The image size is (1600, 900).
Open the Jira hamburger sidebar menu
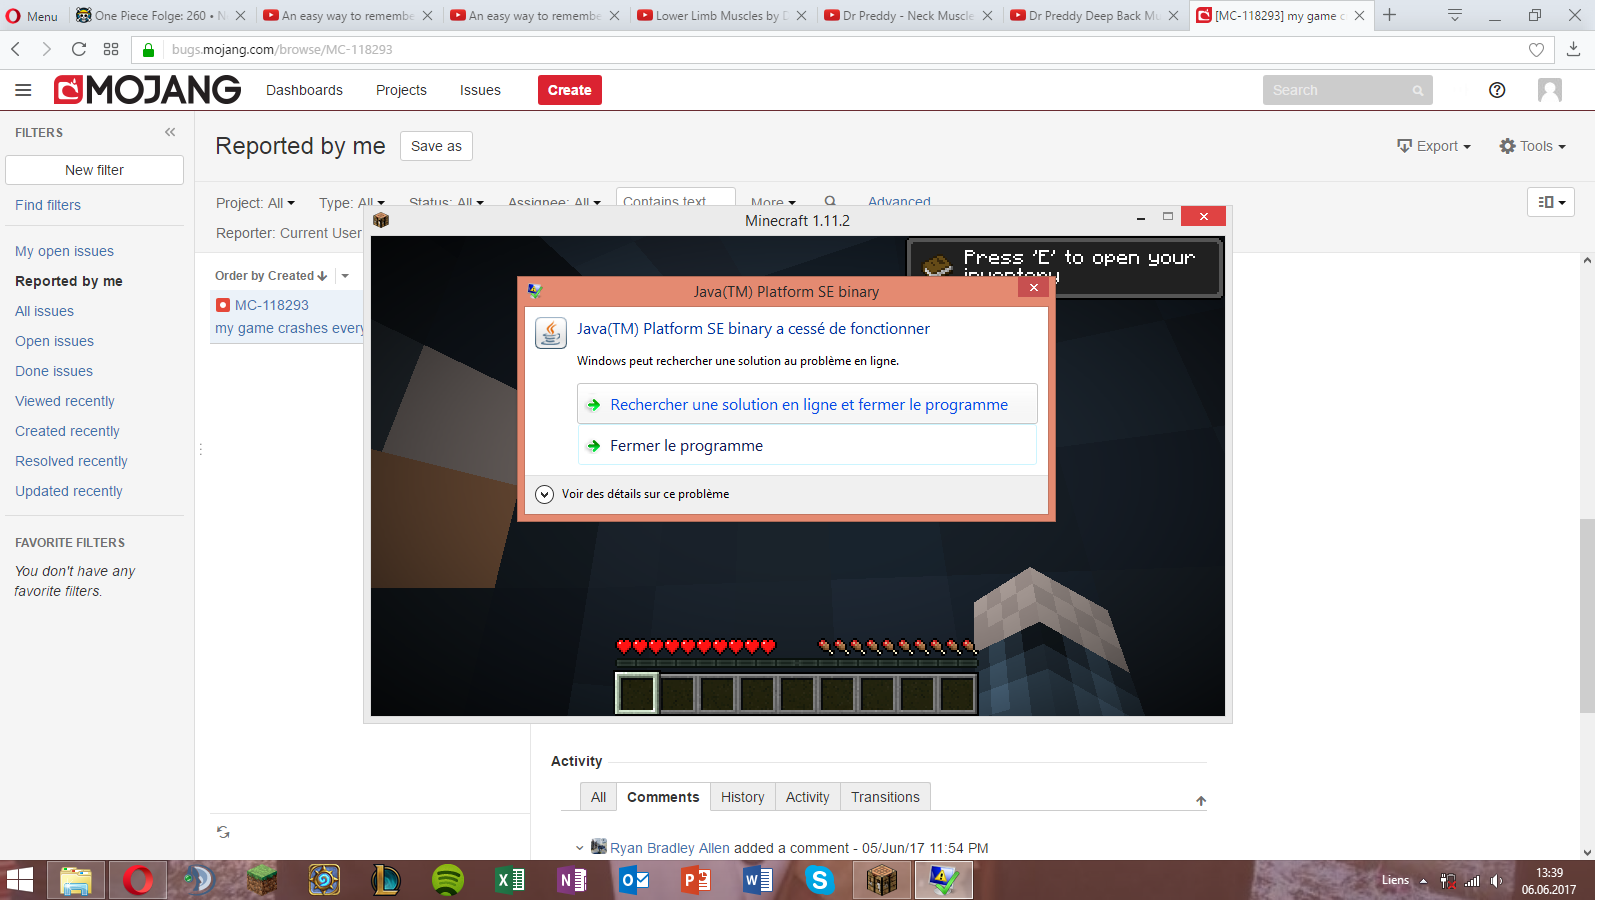(x=23, y=90)
